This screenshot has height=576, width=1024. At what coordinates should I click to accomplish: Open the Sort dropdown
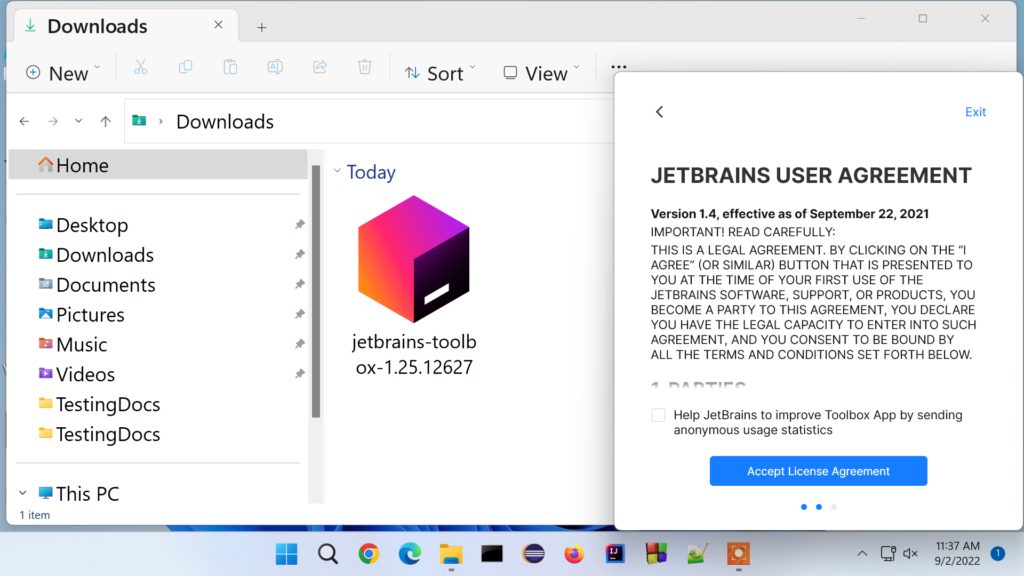(x=440, y=72)
